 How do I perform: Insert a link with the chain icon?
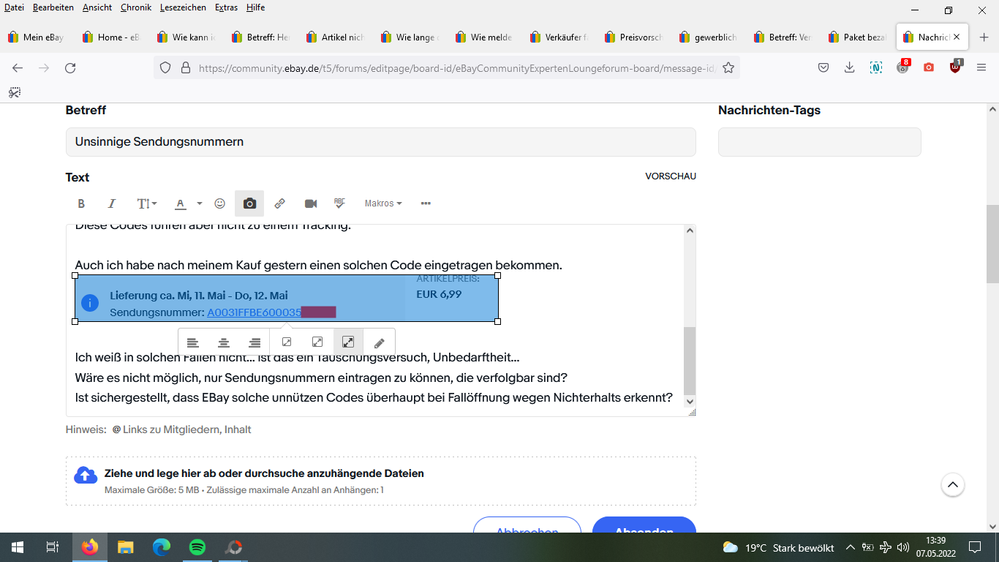[280, 204]
